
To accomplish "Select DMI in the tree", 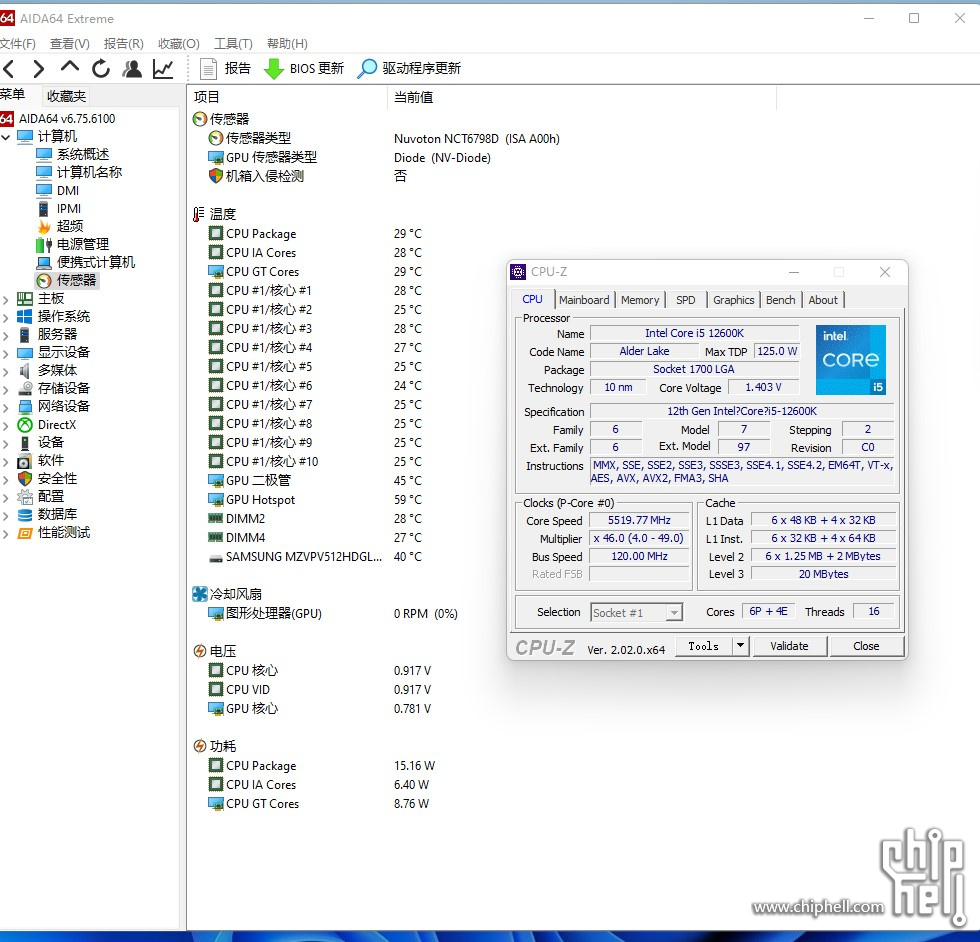I will [x=68, y=191].
